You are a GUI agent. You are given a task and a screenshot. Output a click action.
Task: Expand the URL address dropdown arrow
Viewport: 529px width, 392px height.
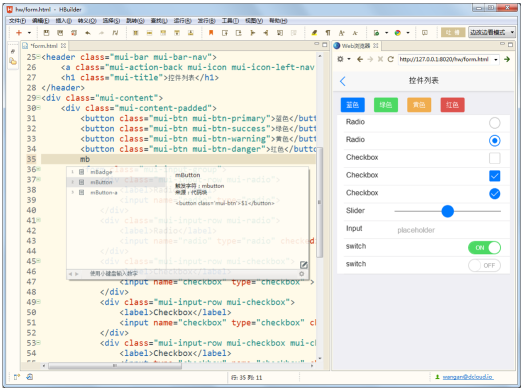tap(496, 59)
